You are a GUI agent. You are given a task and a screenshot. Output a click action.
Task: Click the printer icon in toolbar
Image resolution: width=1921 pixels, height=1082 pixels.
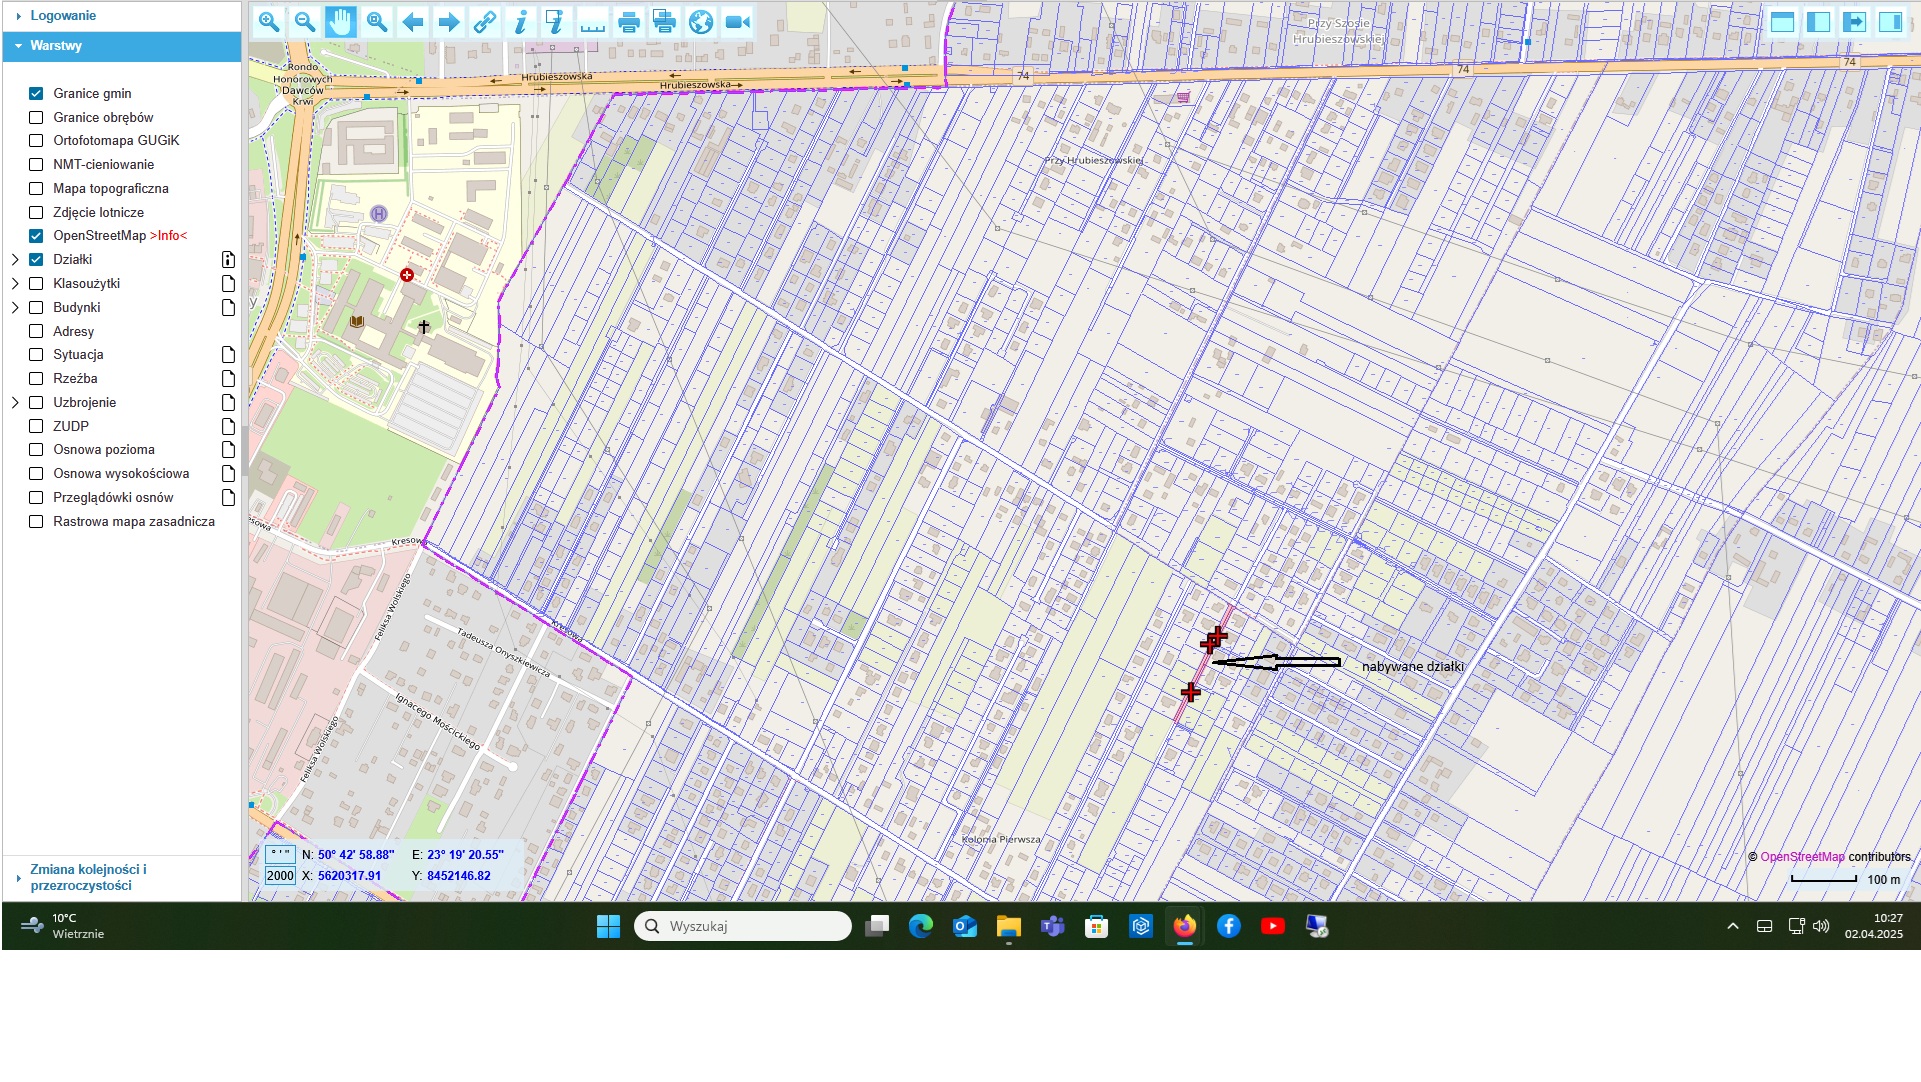tap(629, 22)
